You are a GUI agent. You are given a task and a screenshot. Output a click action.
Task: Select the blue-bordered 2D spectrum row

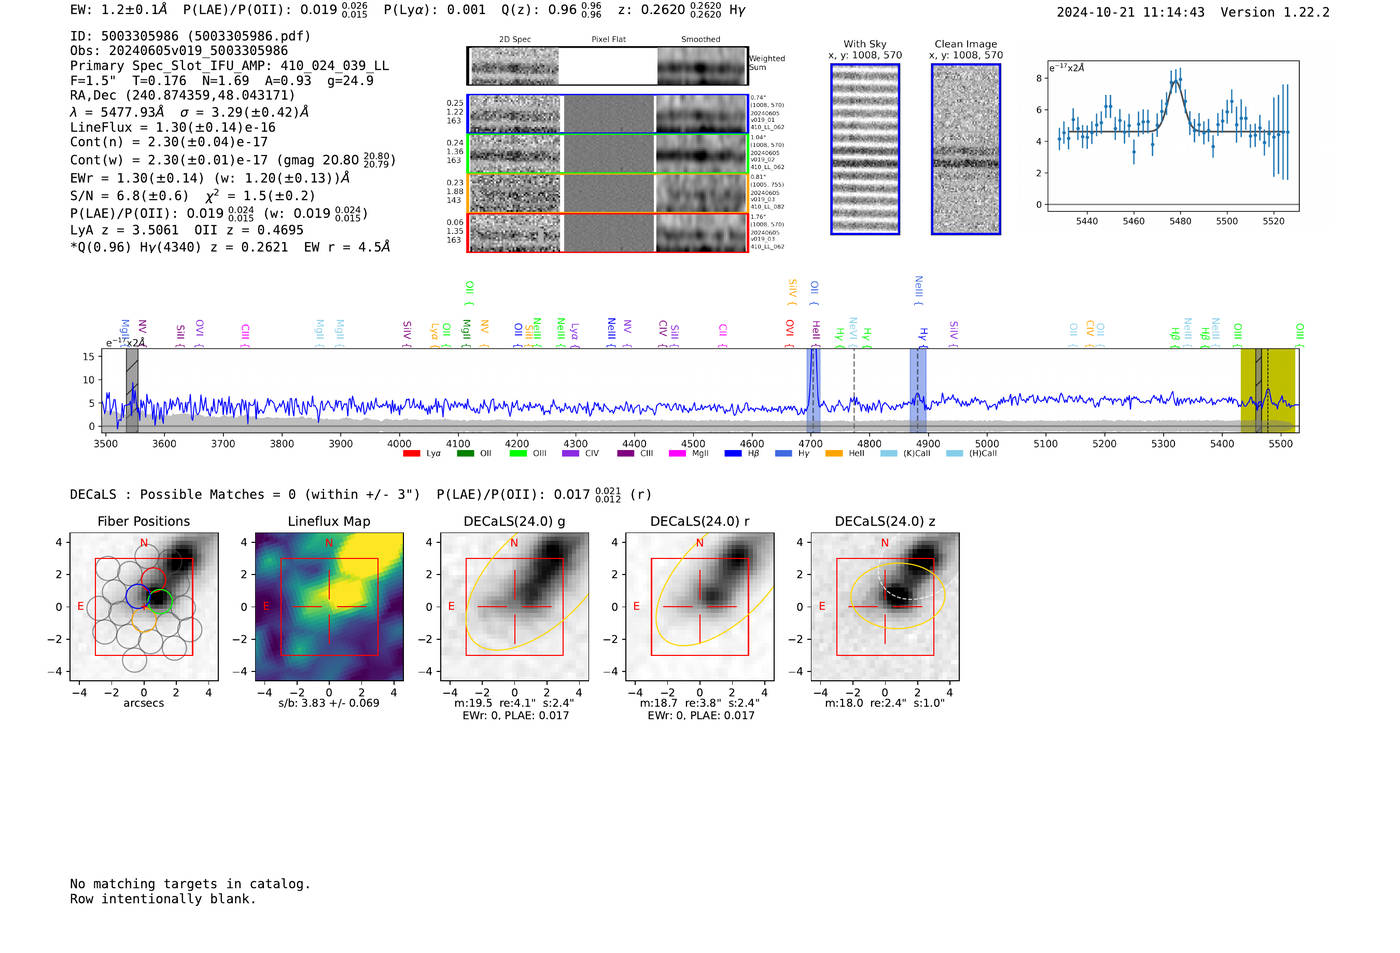(x=608, y=114)
